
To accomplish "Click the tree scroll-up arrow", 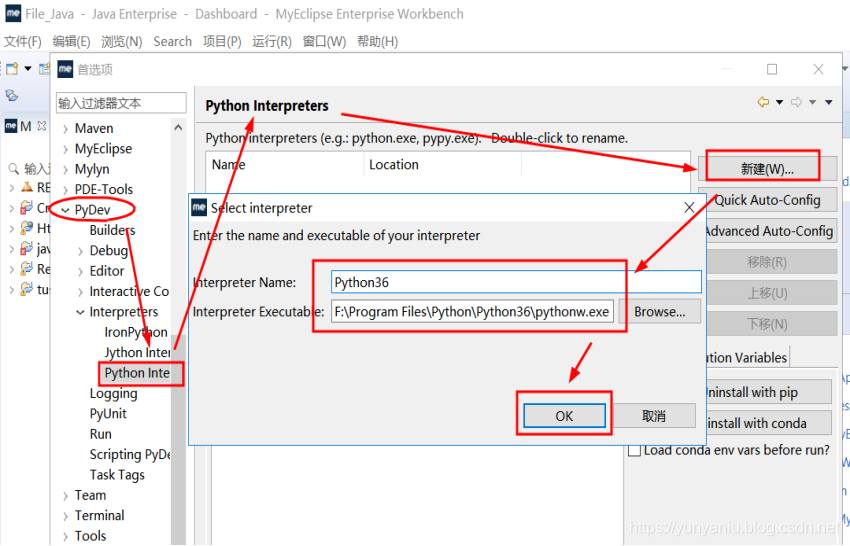I will [x=178, y=127].
